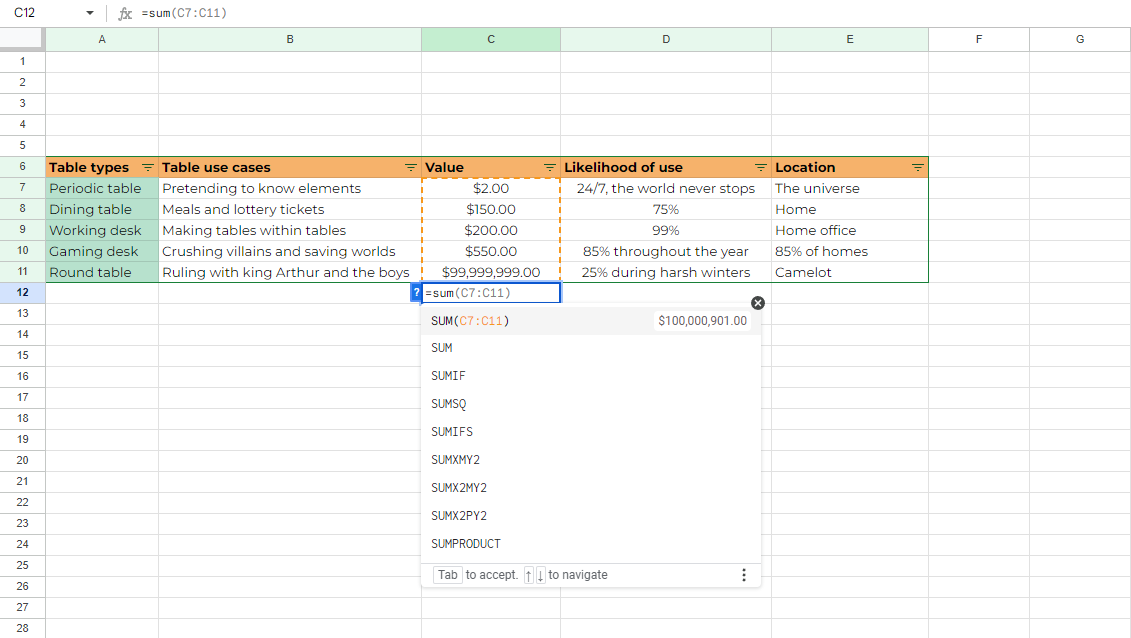Click the Making tables within tables cell
The image size is (1131, 638).
[290, 230]
